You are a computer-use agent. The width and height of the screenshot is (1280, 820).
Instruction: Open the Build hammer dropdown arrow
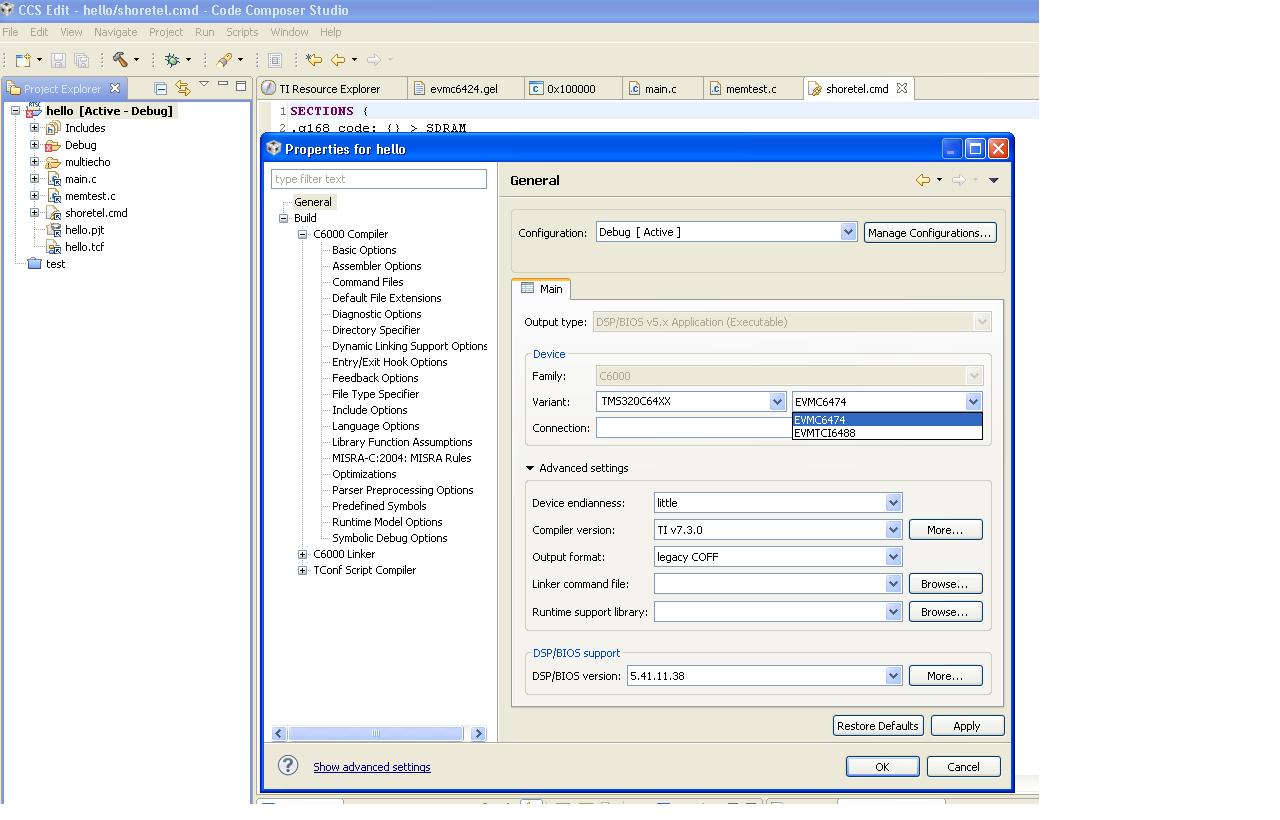tap(136, 60)
